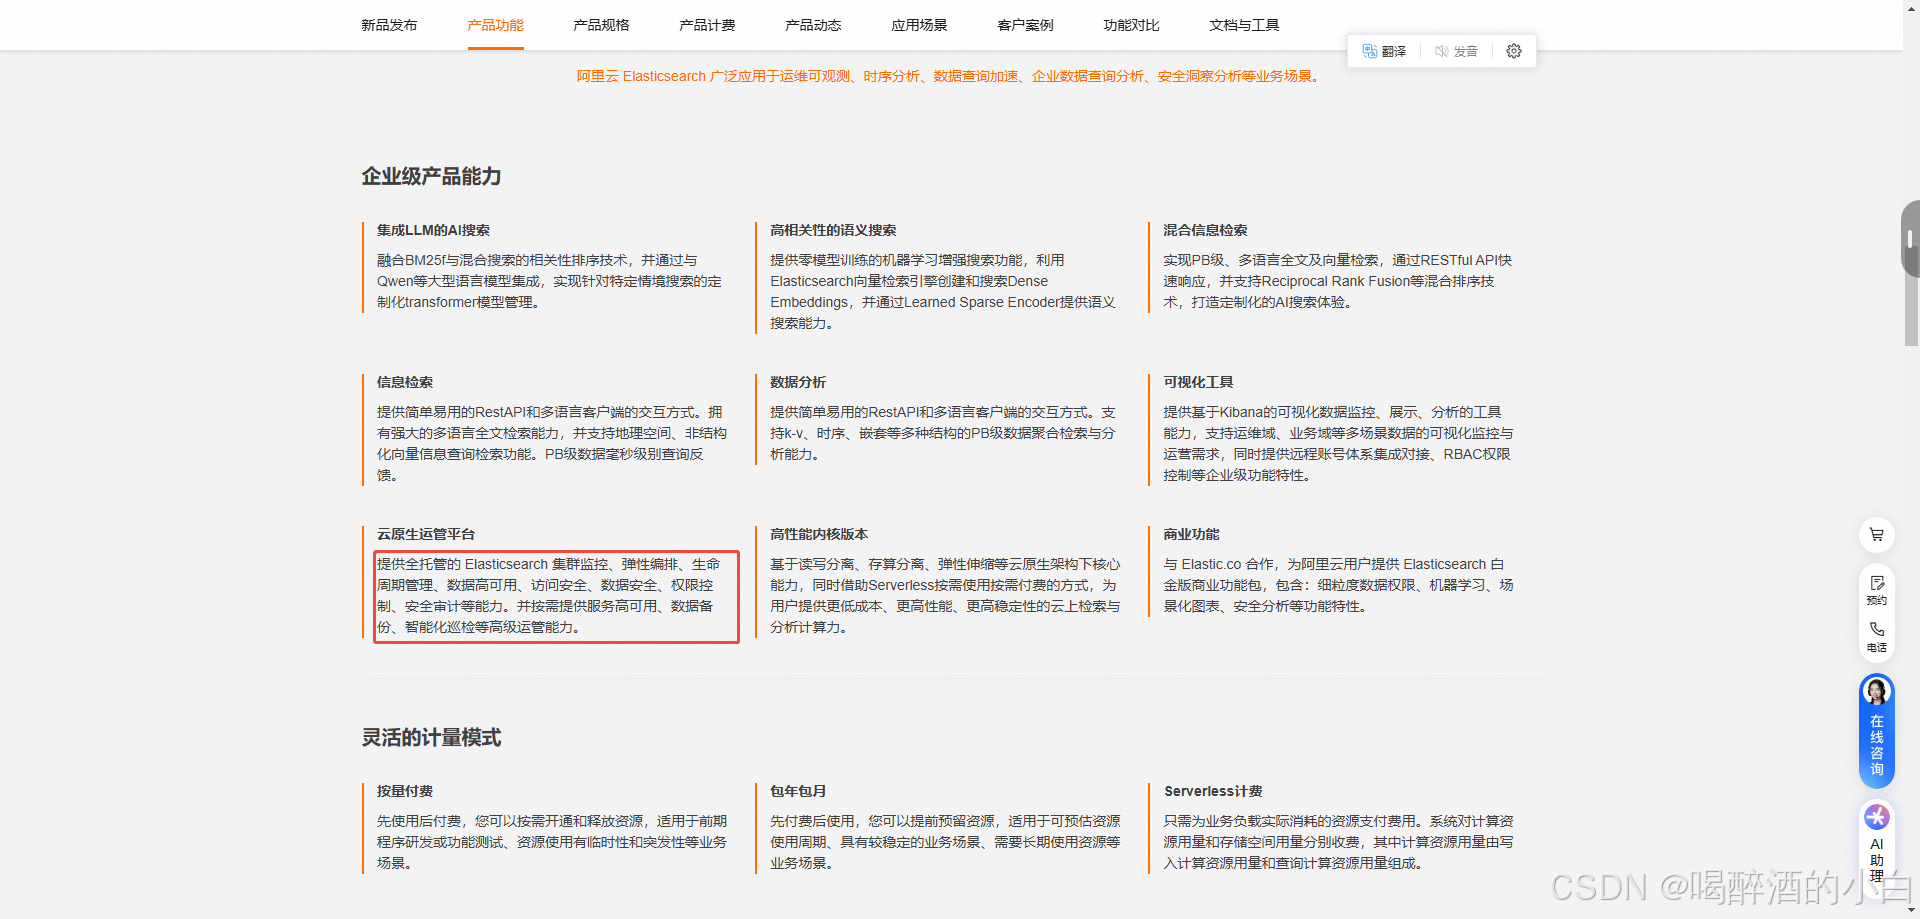
Task: Open the AI助理 assistant button
Action: (1877, 848)
